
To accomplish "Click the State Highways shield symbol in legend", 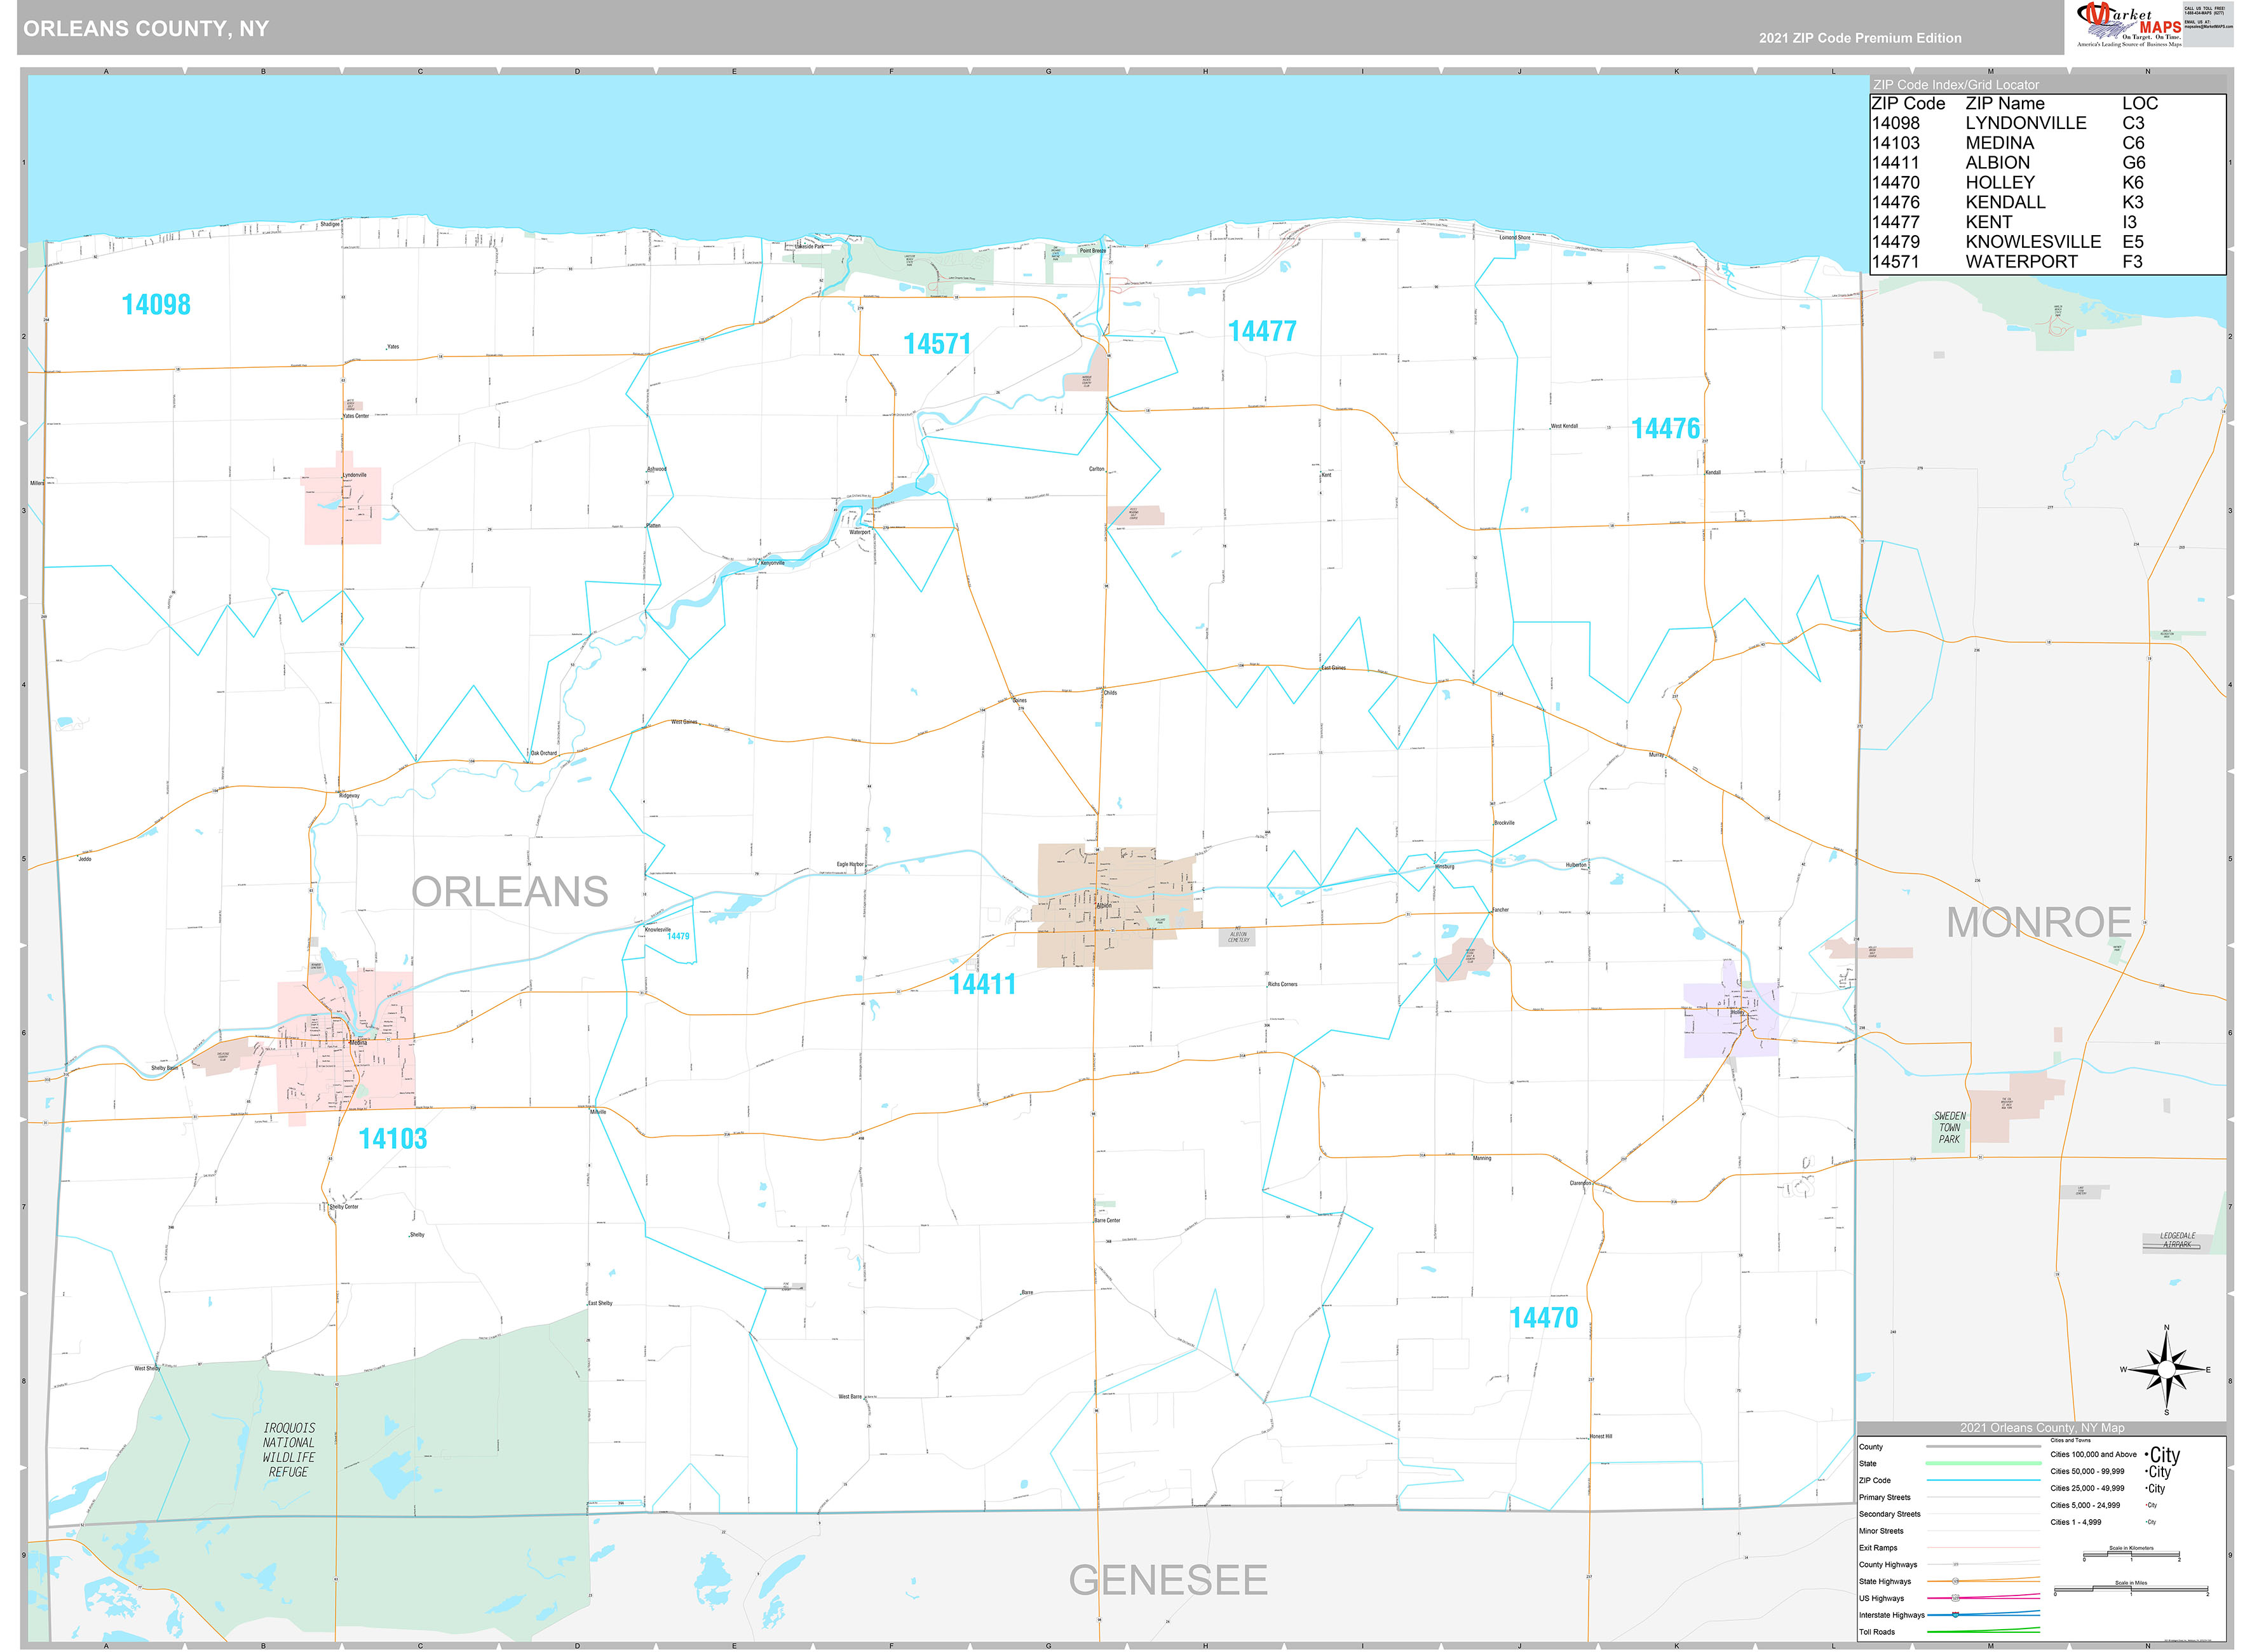I will (1955, 1581).
